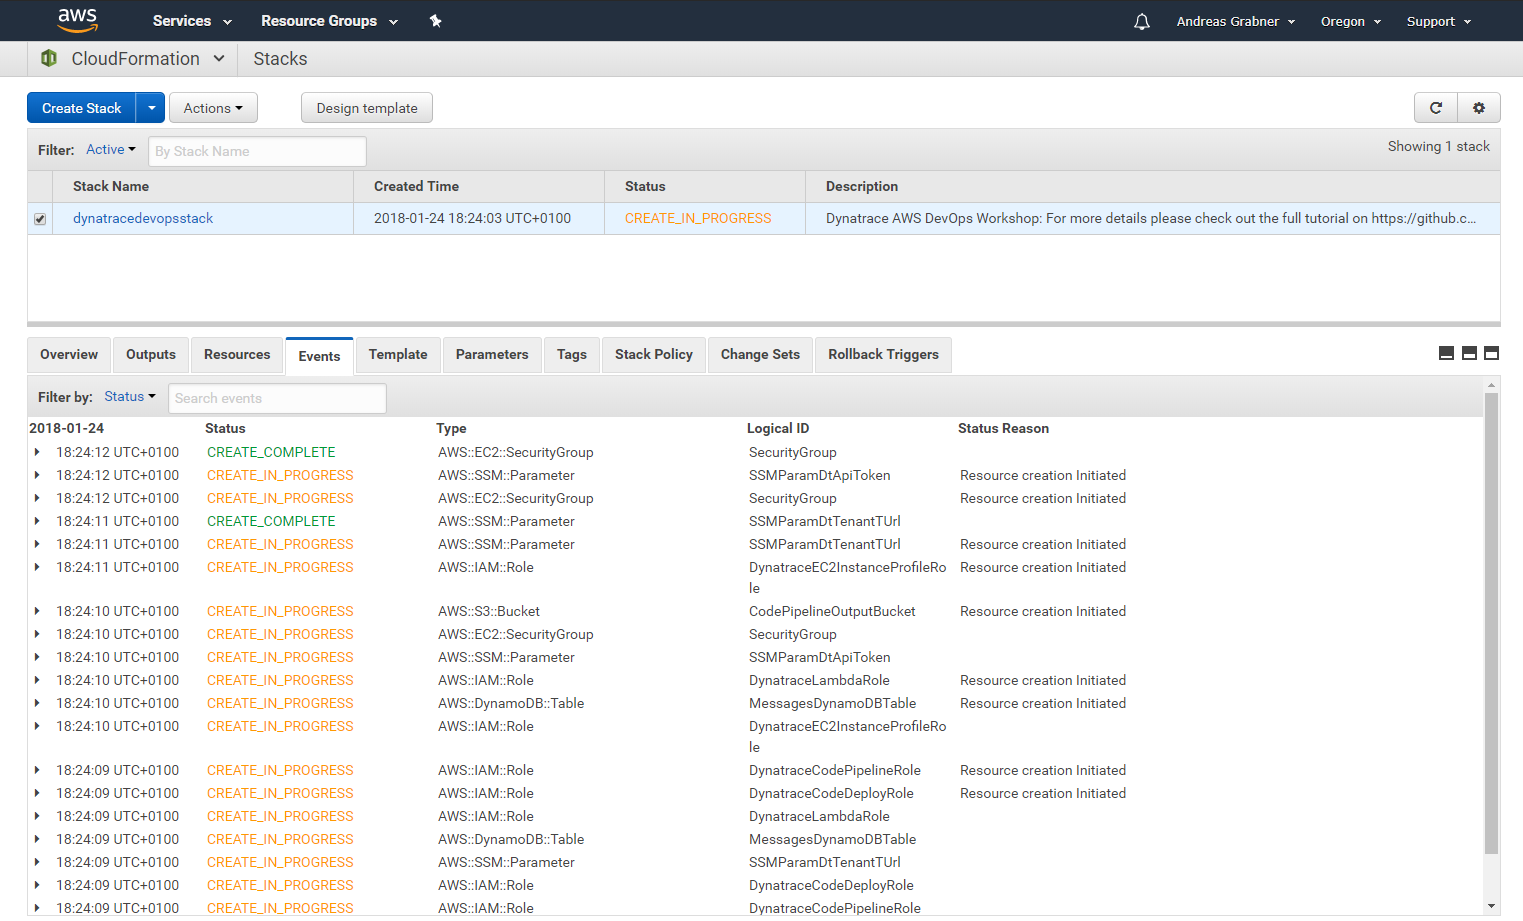Image resolution: width=1523 pixels, height=921 pixels.
Task: Change the Active stack filter
Action: pyautogui.click(x=110, y=150)
